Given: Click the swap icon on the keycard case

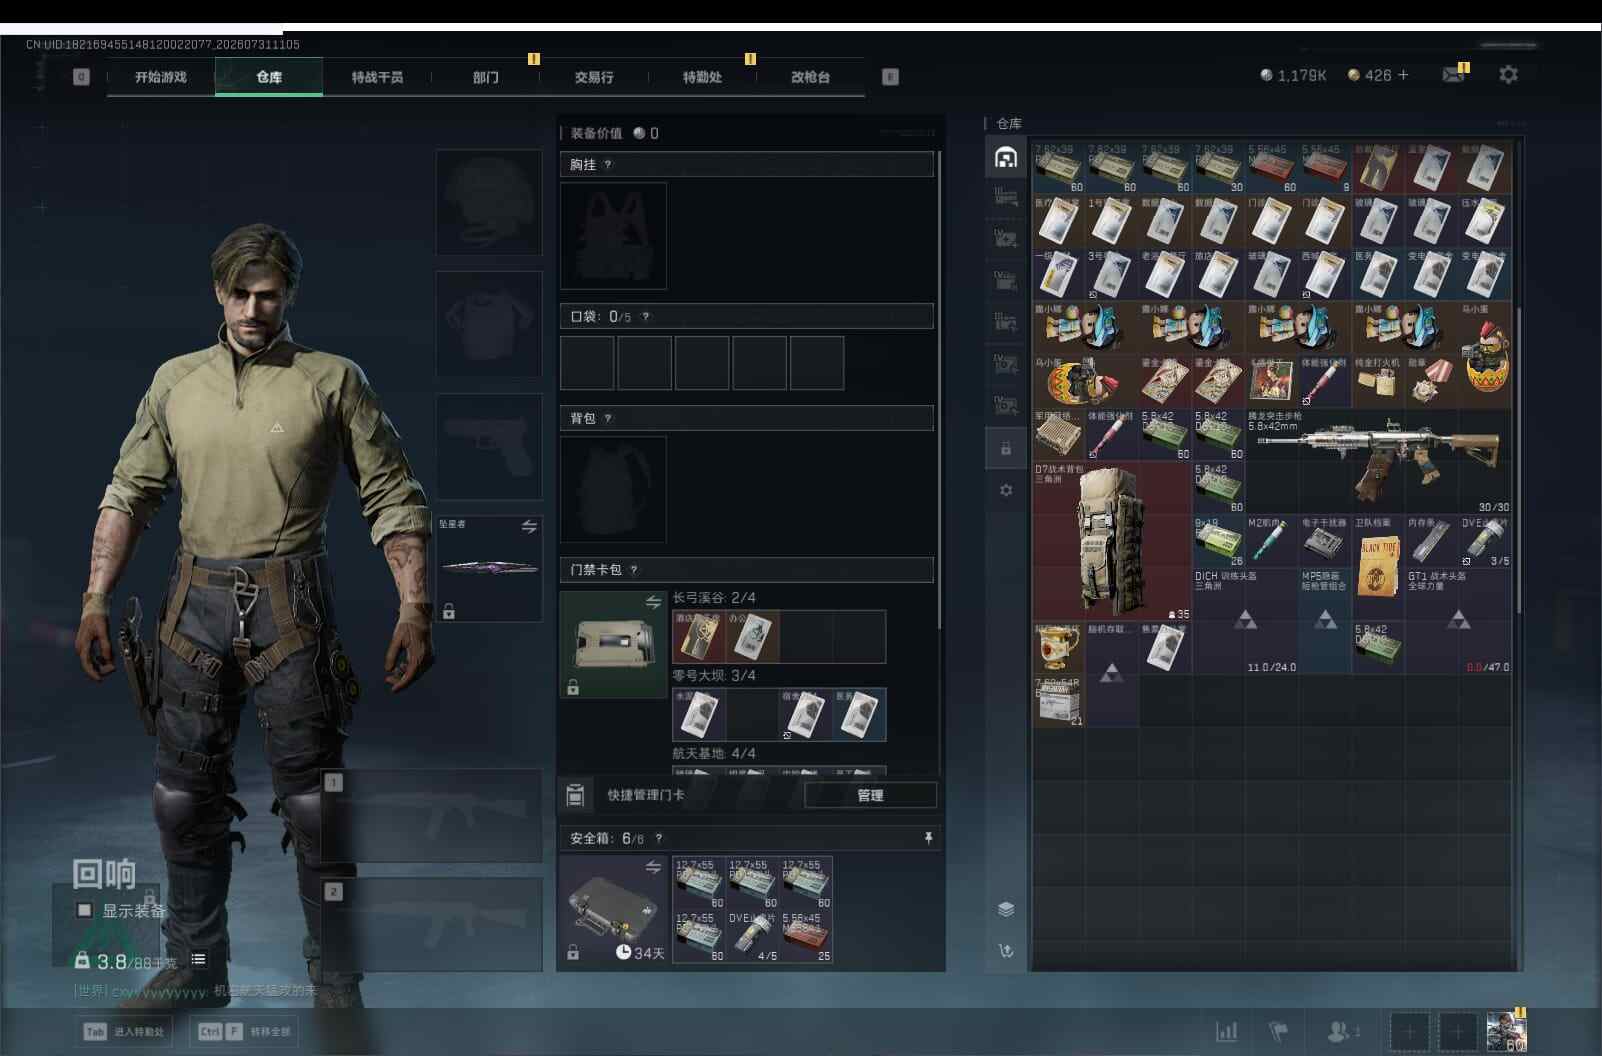Looking at the screenshot, I should tap(653, 602).
